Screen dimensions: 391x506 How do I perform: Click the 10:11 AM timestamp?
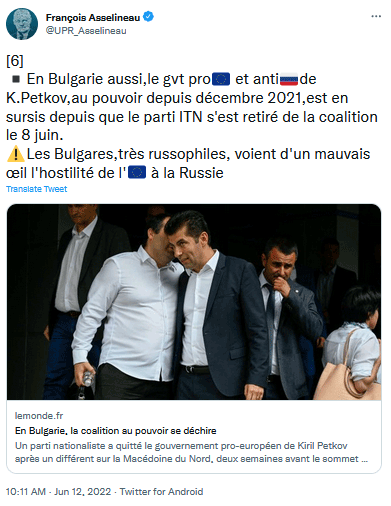pyautogui.click(x=26, y=492)
